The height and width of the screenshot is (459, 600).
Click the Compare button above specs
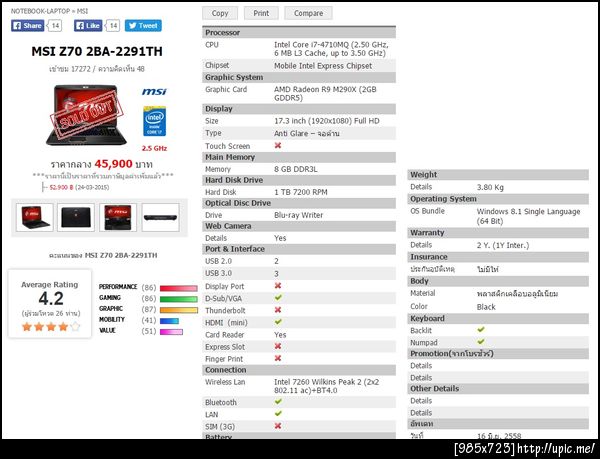[x=308, y=13]
